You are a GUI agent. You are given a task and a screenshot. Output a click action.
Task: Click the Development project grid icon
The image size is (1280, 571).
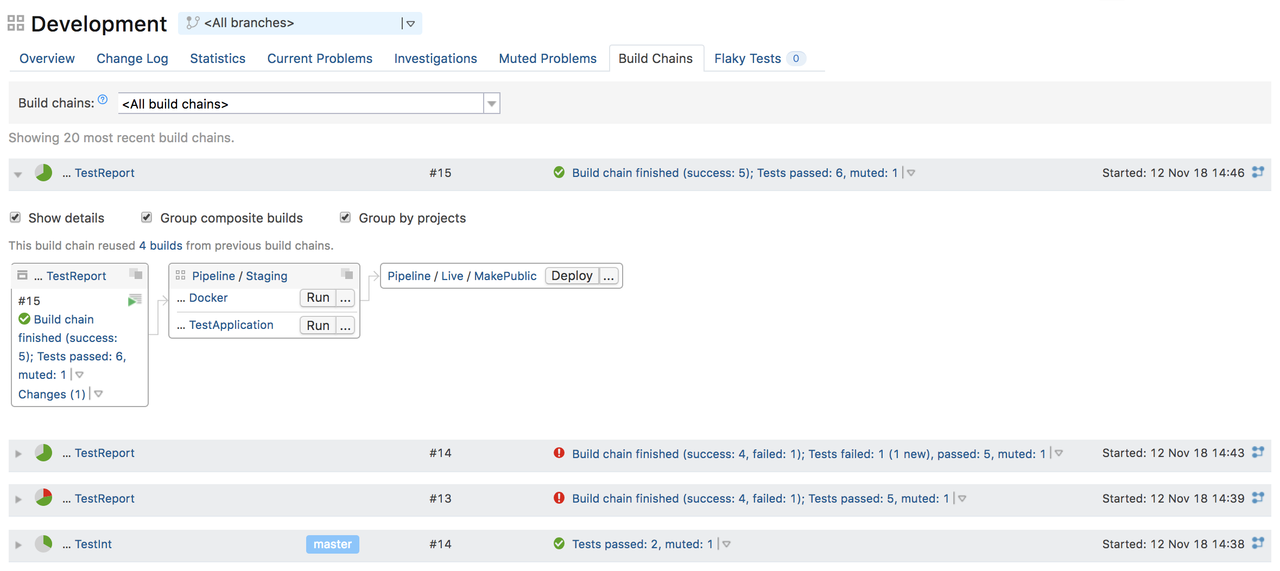tap(16, 23)
